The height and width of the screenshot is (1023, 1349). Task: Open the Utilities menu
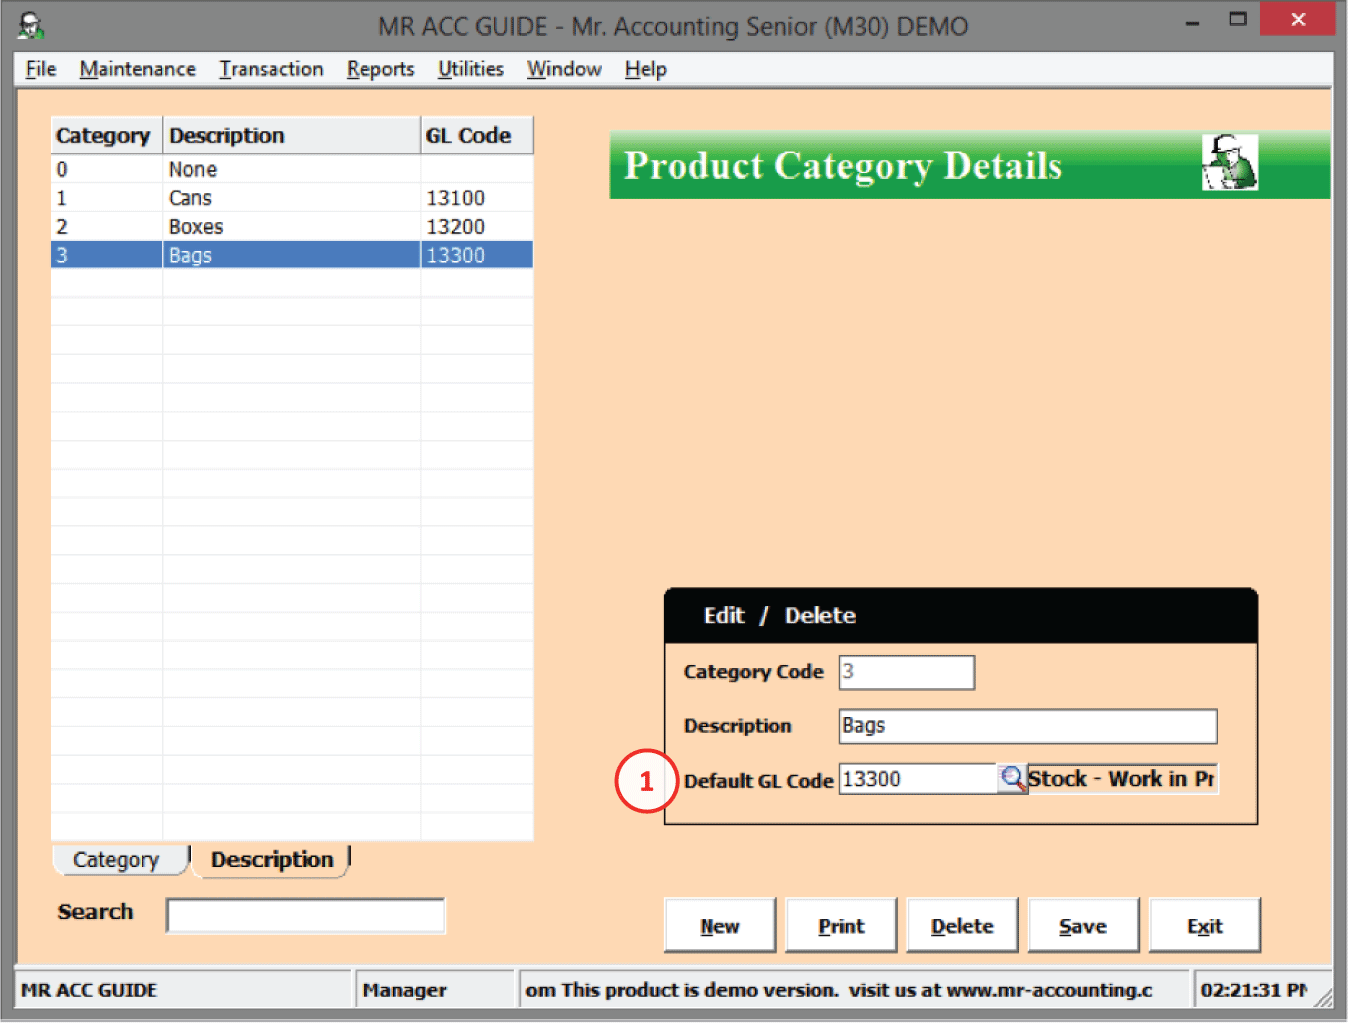(x=470, y=69)
